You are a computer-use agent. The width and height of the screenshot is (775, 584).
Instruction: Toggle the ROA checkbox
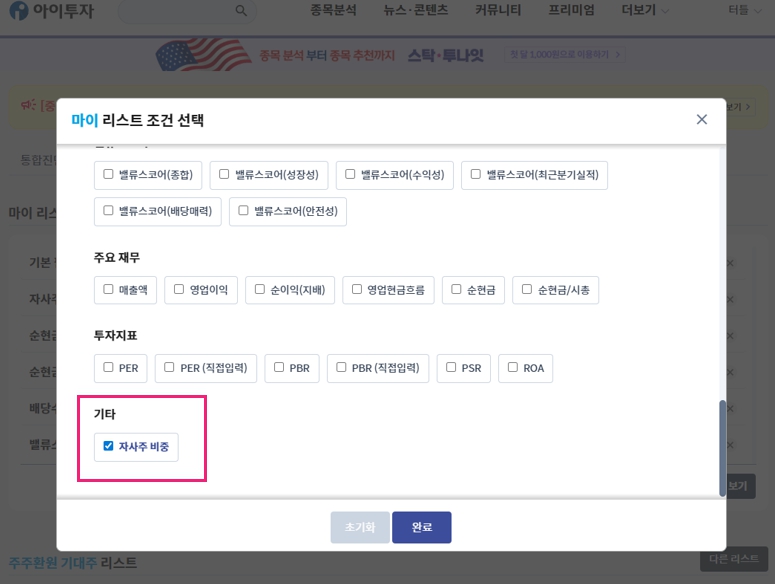[513, 367]
